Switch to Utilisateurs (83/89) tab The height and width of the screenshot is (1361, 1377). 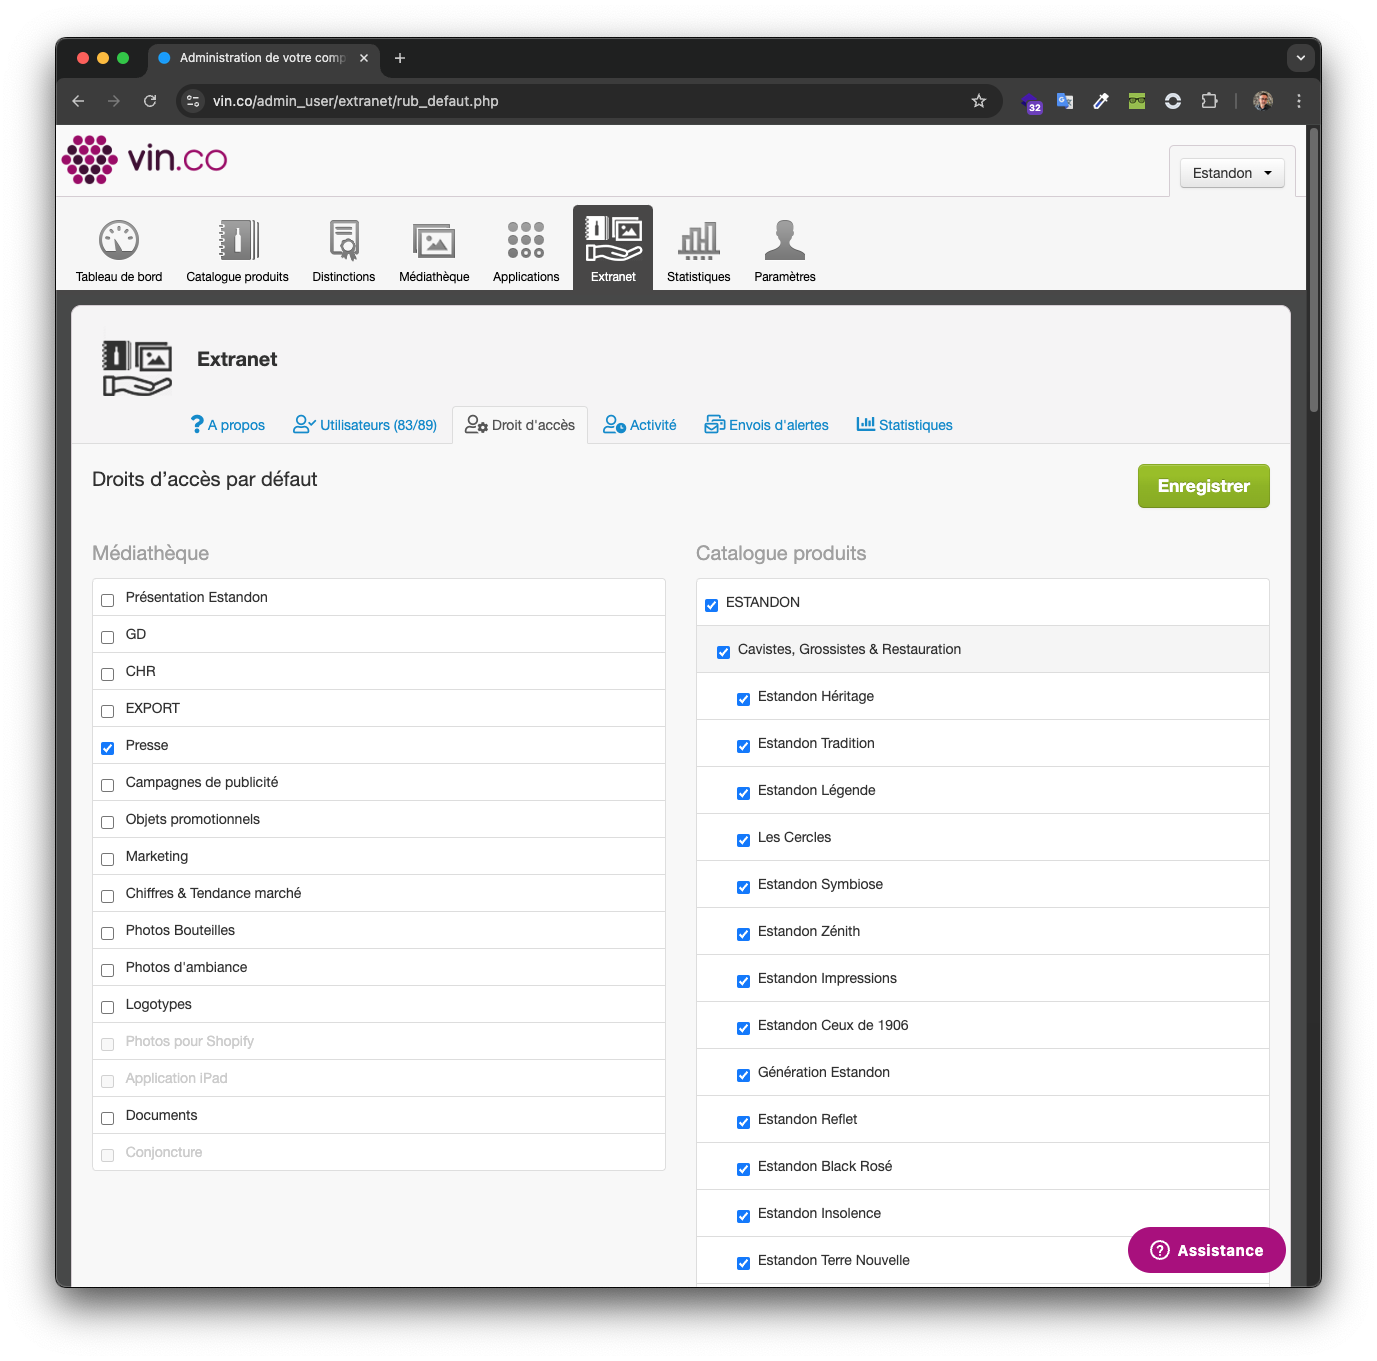click(x=365, y=425)
